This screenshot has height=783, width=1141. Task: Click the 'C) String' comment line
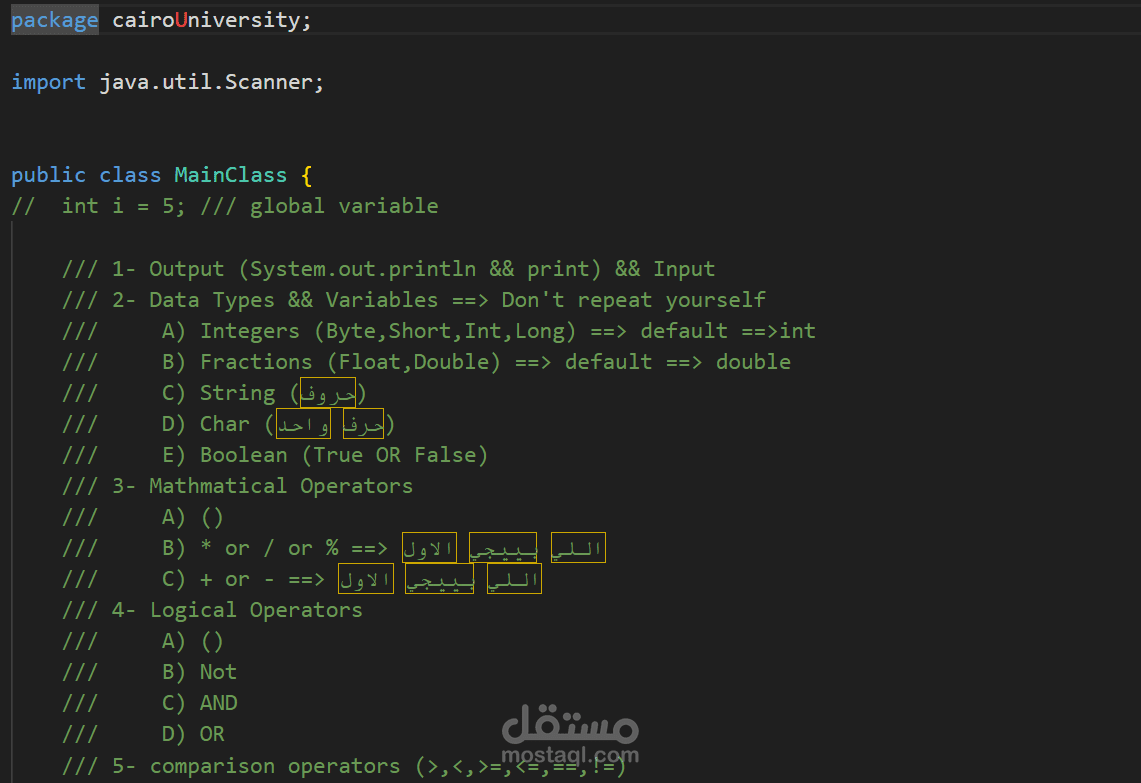tap(214, 393)
